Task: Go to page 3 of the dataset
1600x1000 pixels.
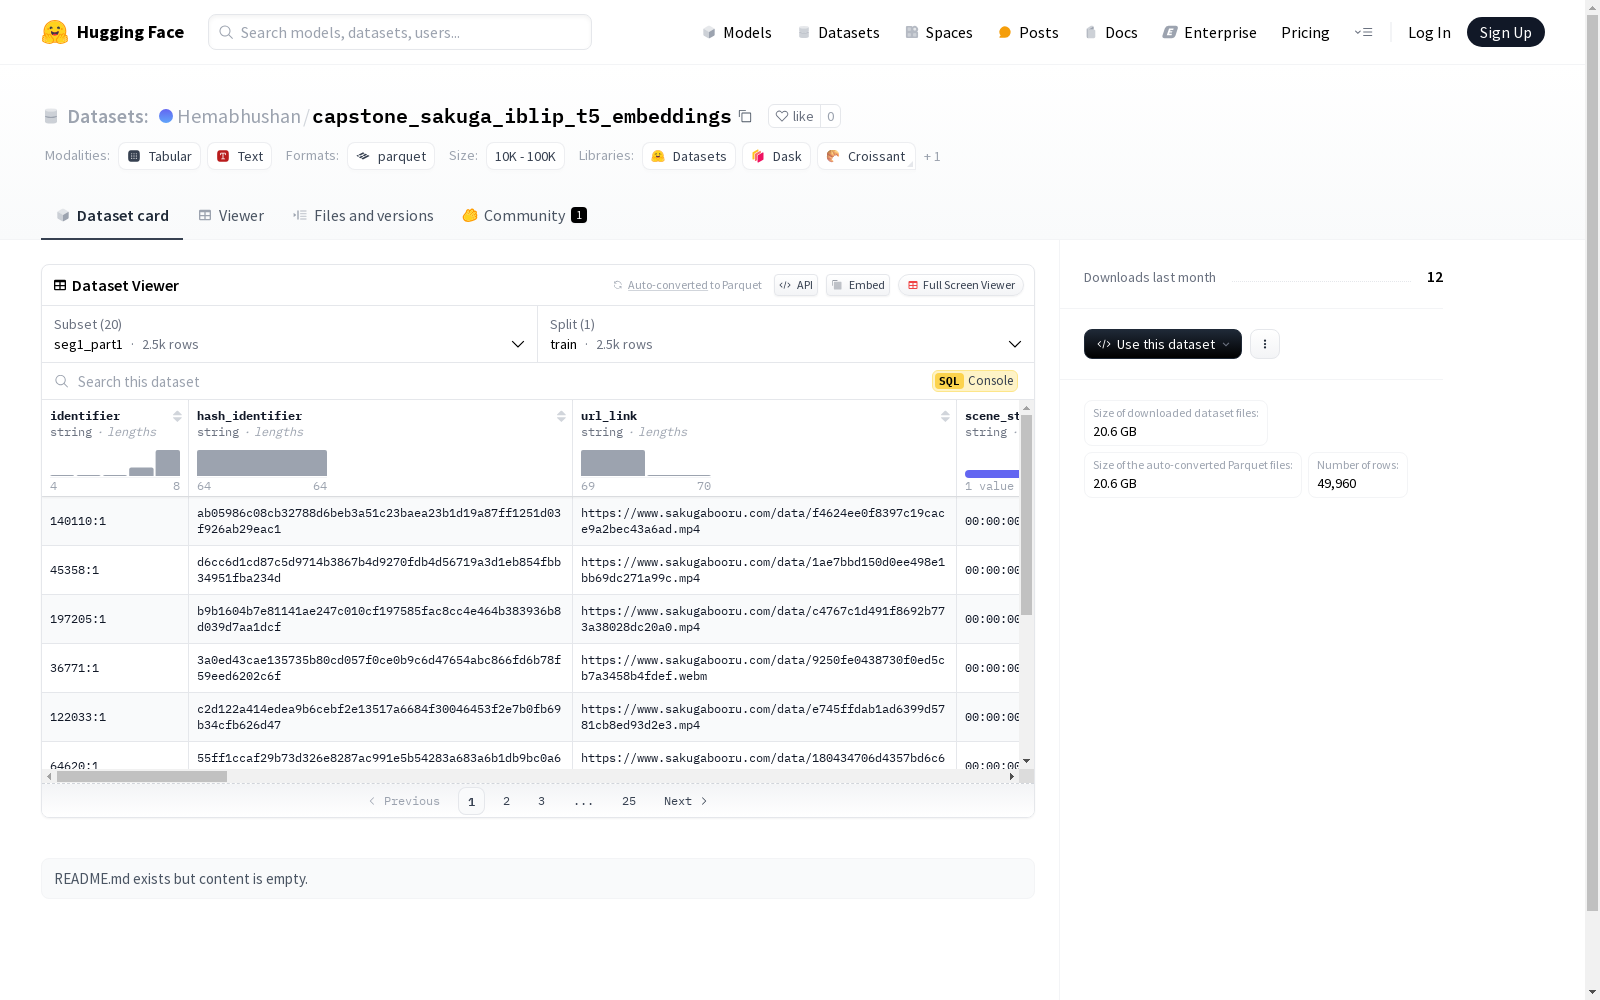Action: coord(542,801)
